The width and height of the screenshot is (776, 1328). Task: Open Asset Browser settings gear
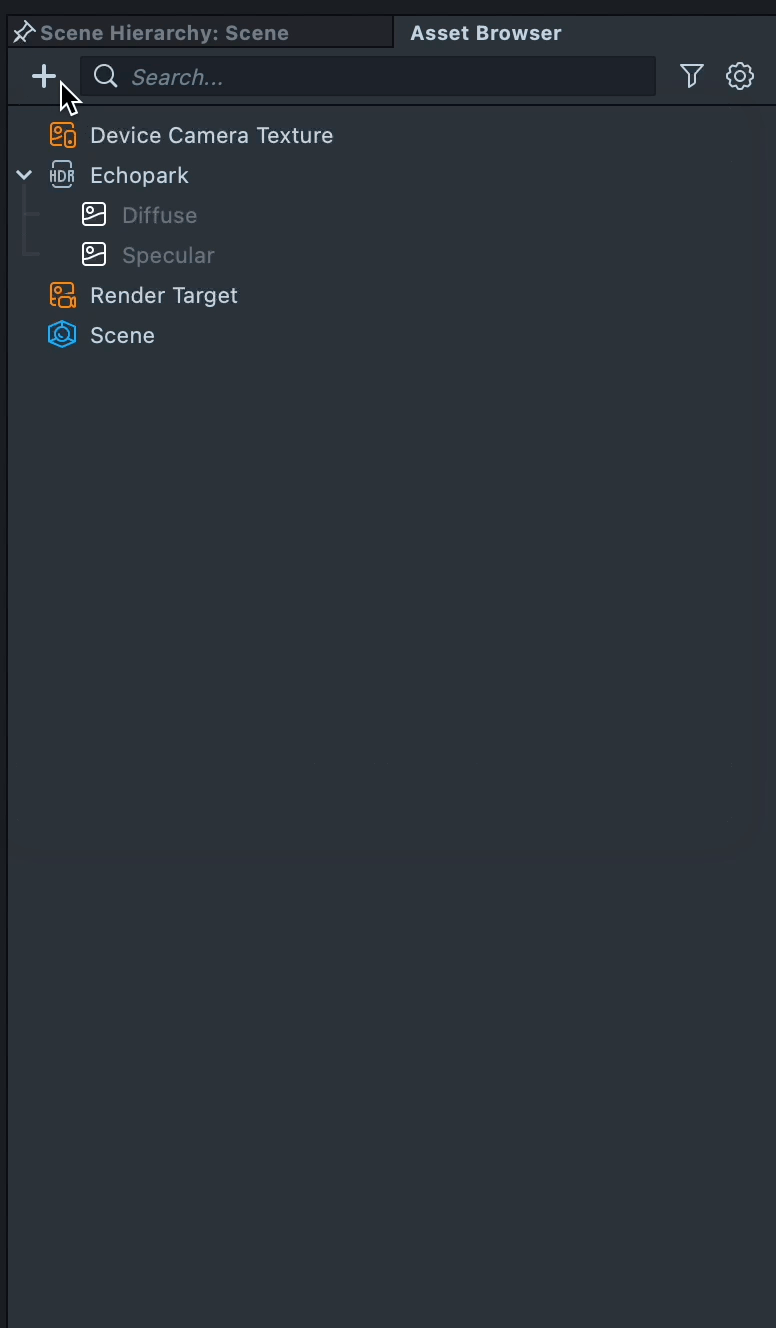(740, 76)
